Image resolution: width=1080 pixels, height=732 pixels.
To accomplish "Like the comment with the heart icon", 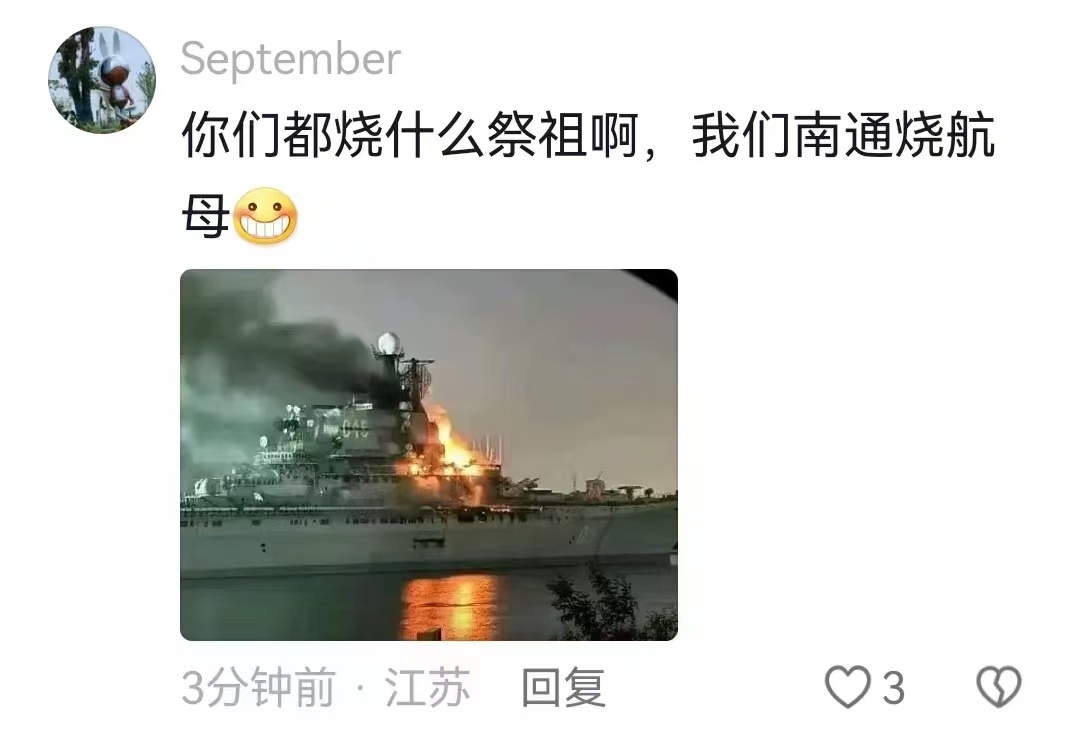I will pos(847,687).
